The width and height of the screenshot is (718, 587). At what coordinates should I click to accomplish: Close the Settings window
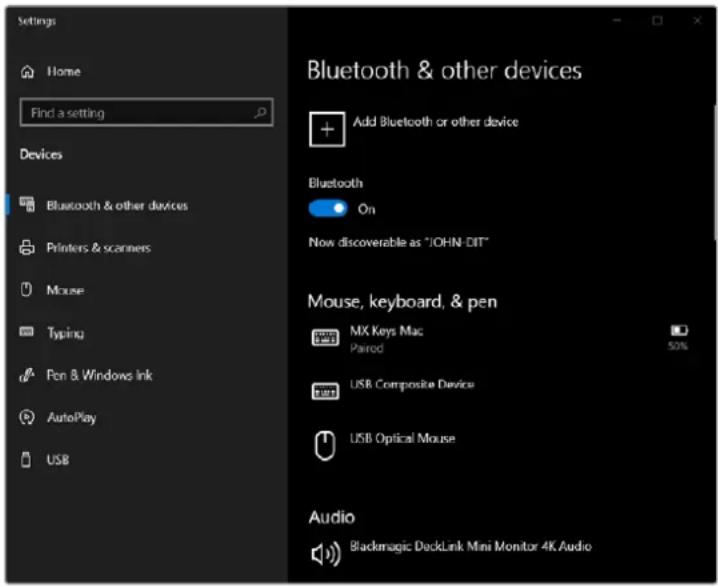click(x=697, y=21)
